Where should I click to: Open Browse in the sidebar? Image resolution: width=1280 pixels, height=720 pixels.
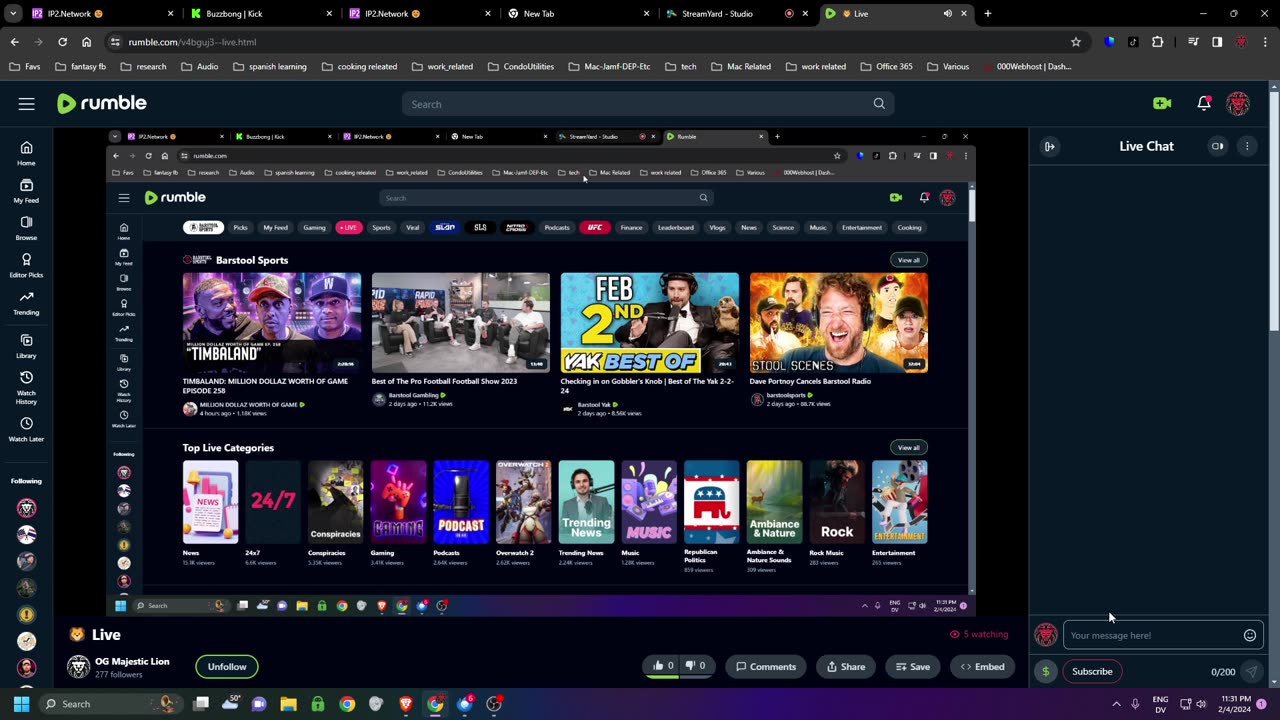coord(26,228)
